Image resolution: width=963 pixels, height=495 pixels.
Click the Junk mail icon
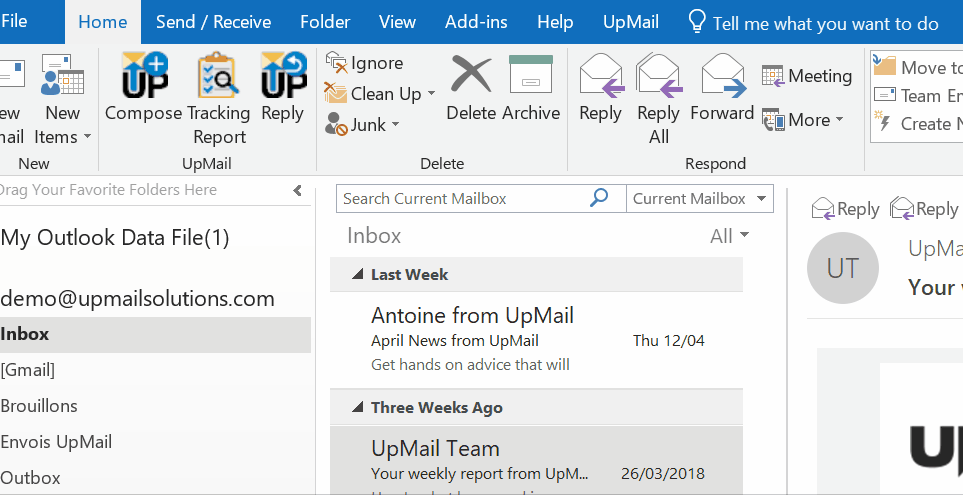[x=336, y=124]
